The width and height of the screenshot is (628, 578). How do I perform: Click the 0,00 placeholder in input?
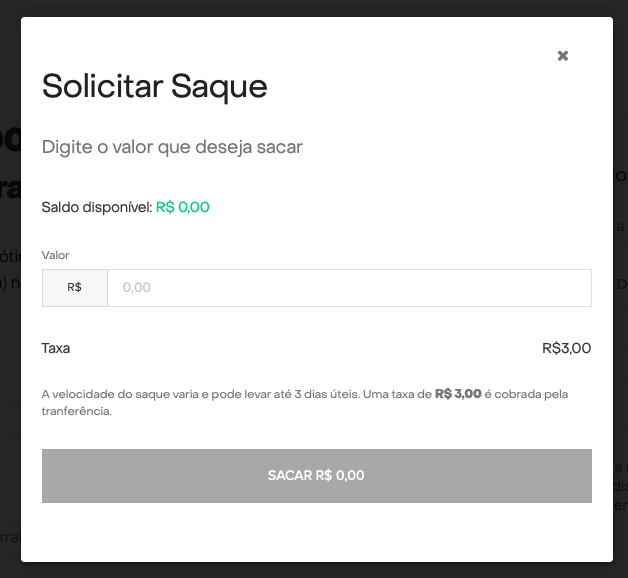tap(137, 287)
